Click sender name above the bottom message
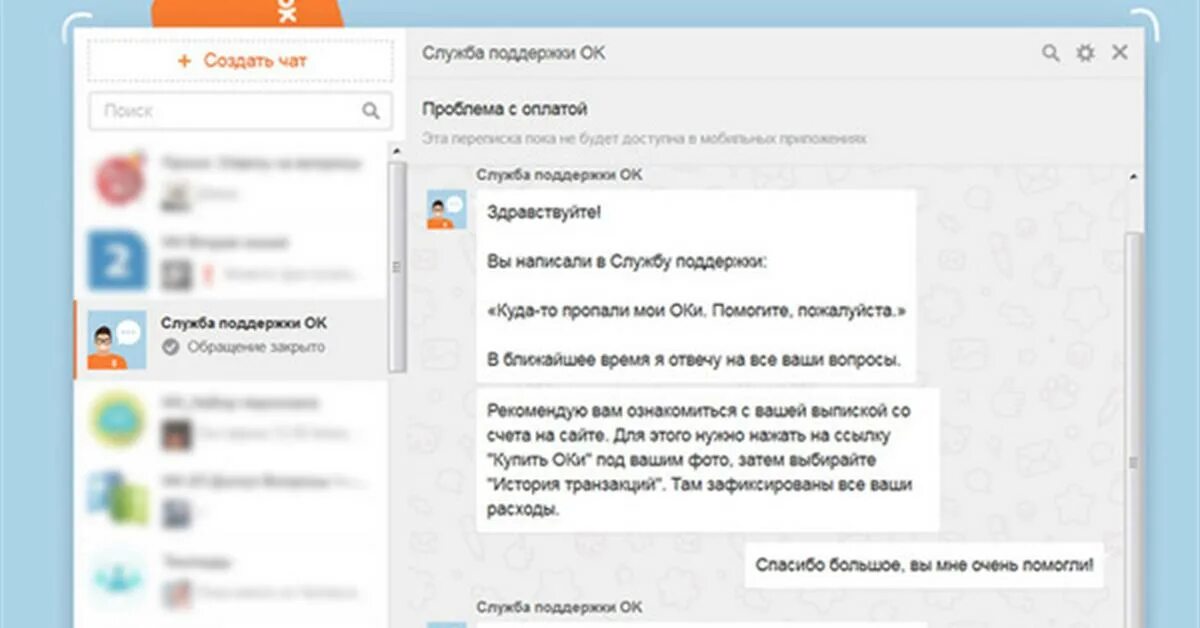1200x628 pixels. [x=558, y=608]
